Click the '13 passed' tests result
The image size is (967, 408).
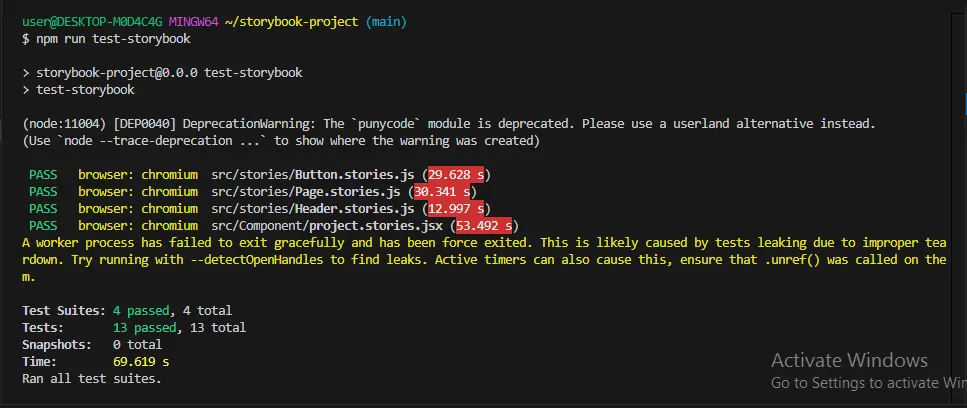point(146,327)
